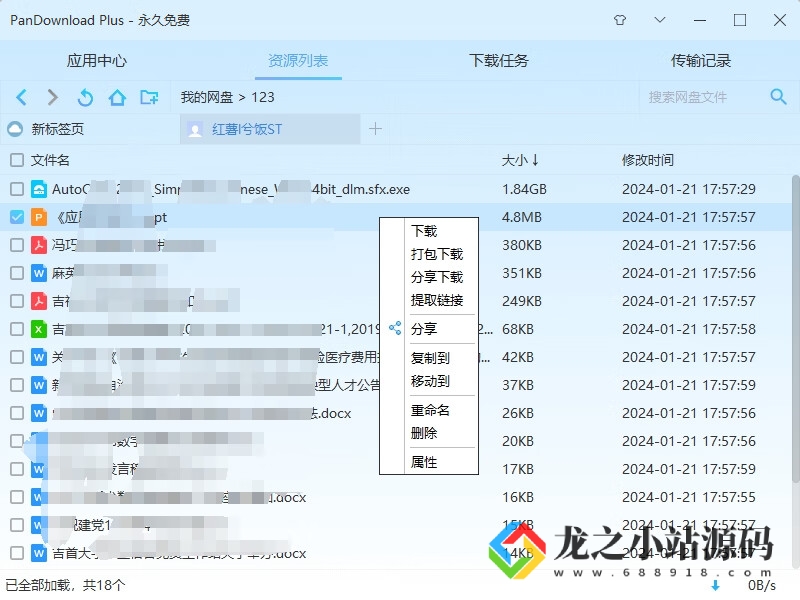Open the title bar dropdown chevron menu

660,20
